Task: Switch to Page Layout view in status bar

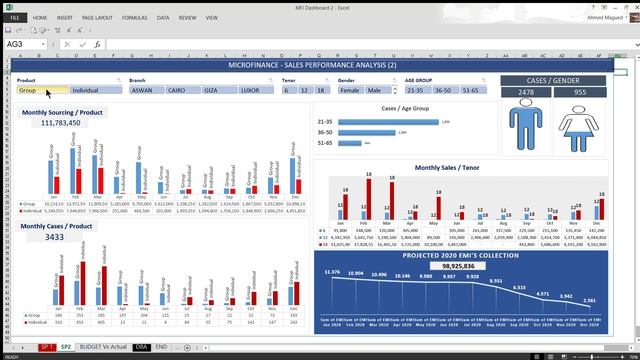Action: [x=550, y=357]
